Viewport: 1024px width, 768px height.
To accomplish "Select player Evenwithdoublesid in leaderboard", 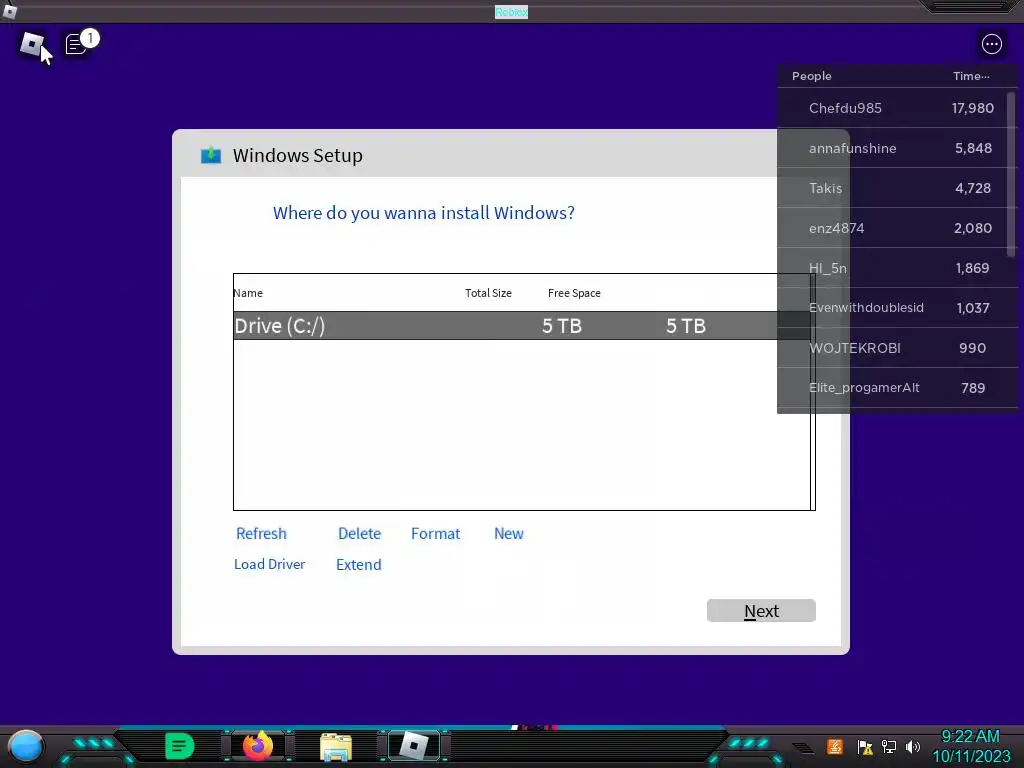I will (897, 308).
